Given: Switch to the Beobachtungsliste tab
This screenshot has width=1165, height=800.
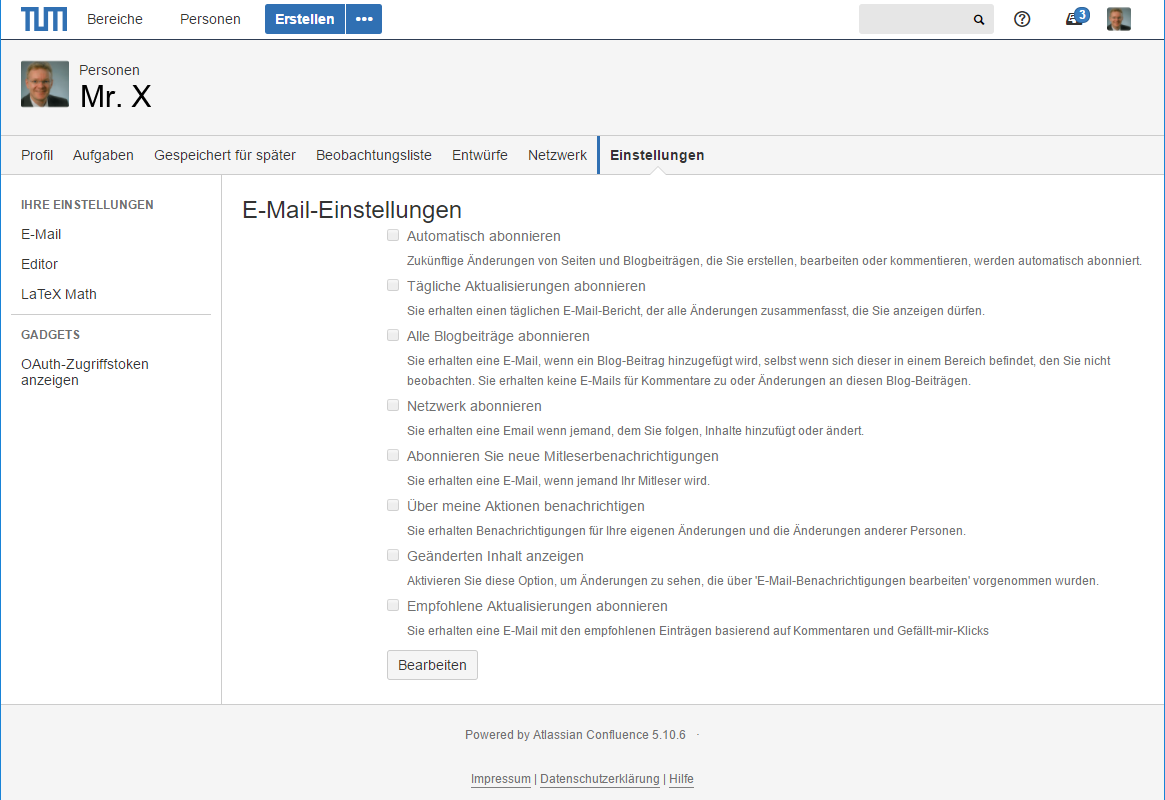Looking at the screenshot, I should [374, 155].
